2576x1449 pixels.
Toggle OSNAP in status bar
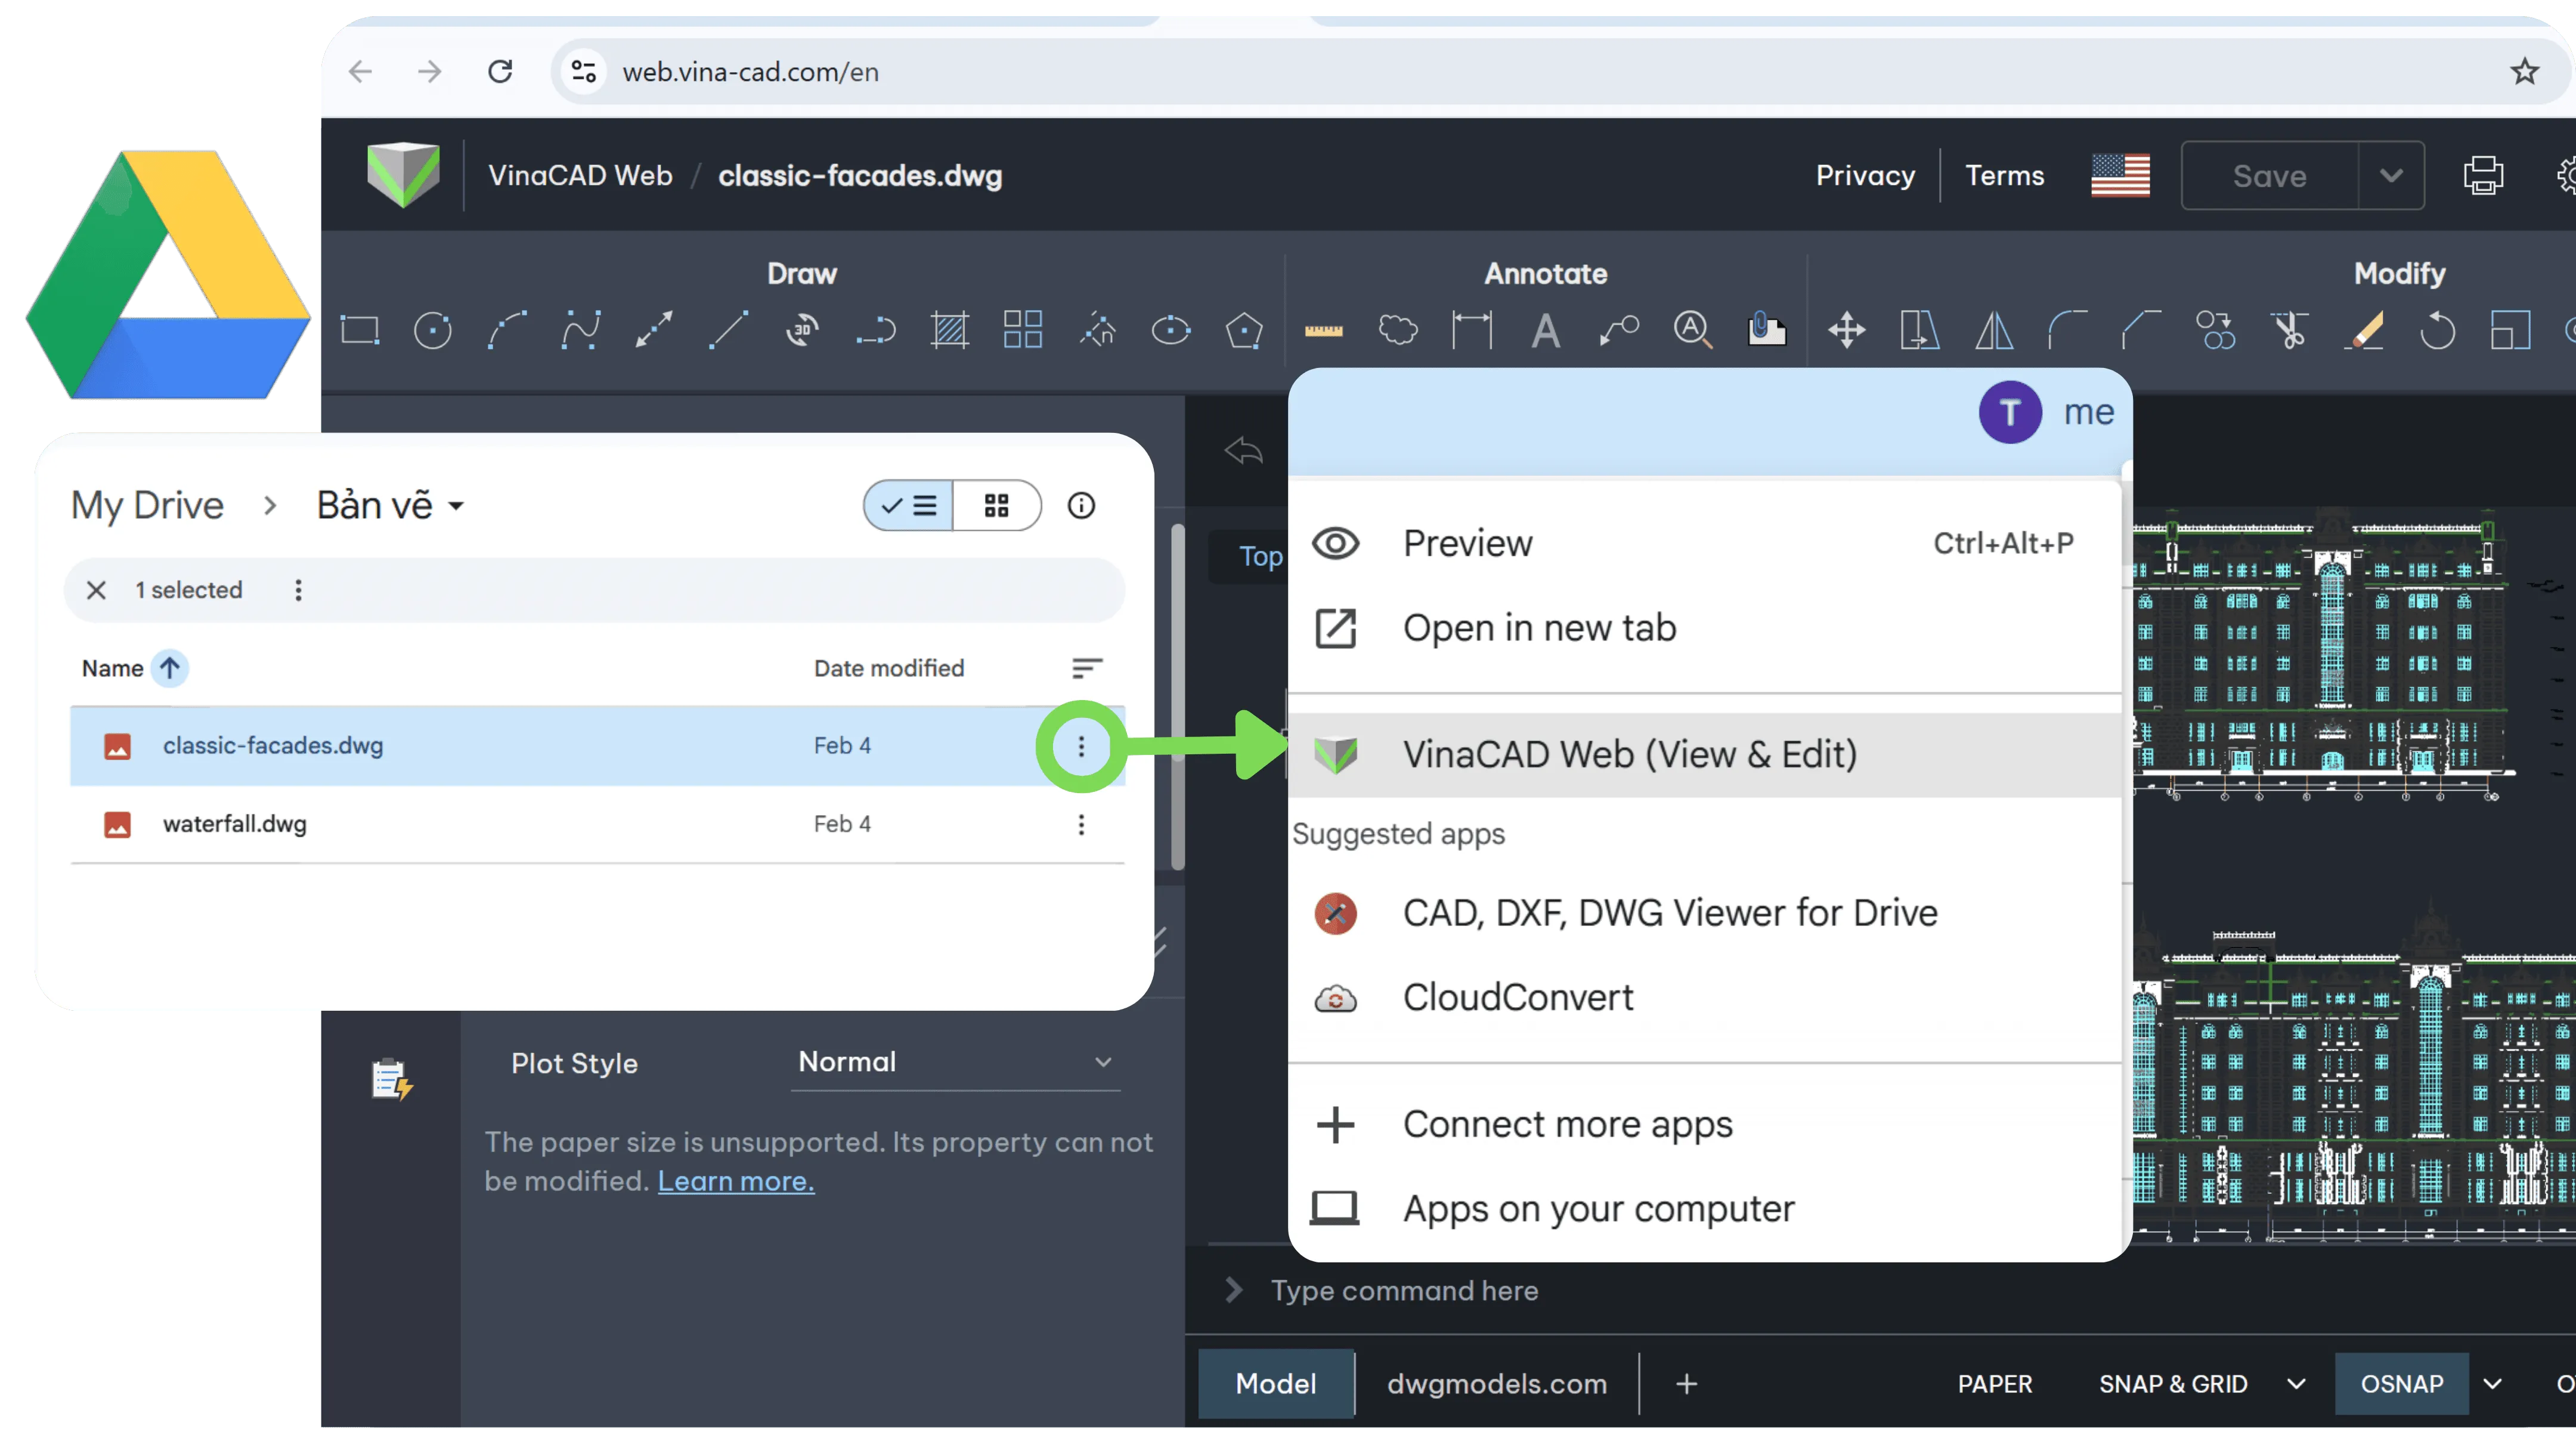tap(2402, 1384)
